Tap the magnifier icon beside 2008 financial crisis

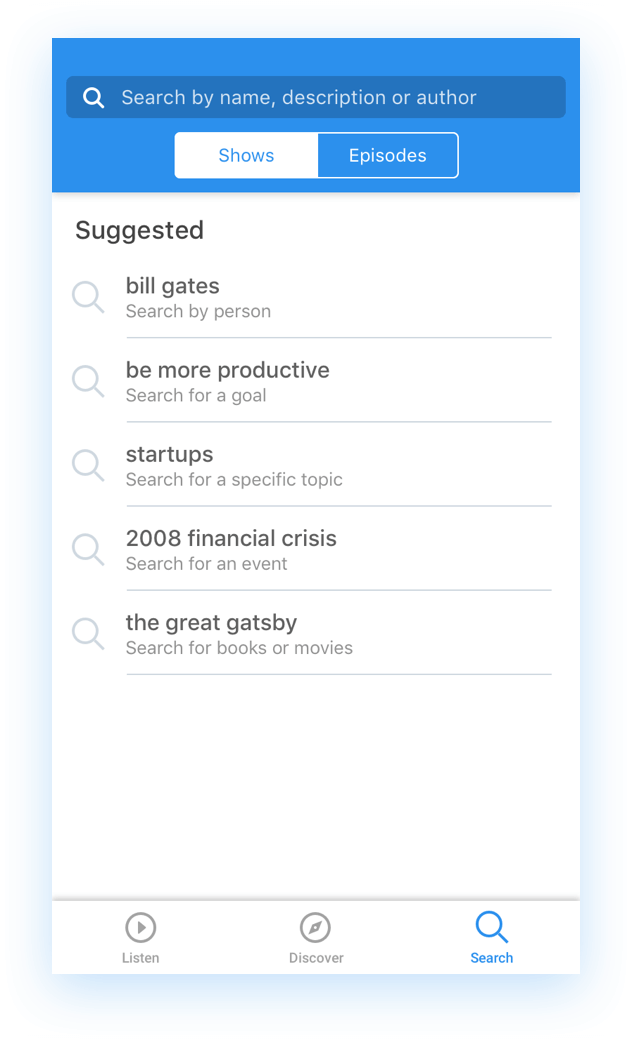88,549
